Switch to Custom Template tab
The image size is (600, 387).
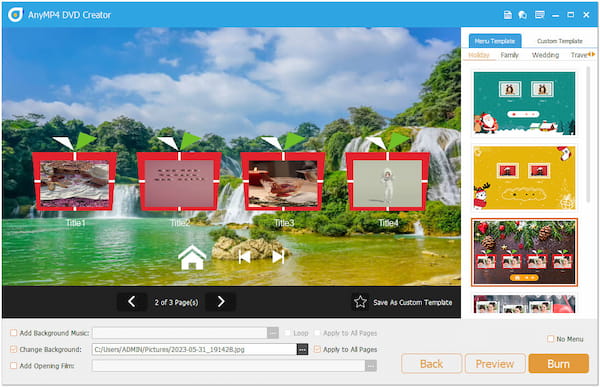(x=559, y=41)
